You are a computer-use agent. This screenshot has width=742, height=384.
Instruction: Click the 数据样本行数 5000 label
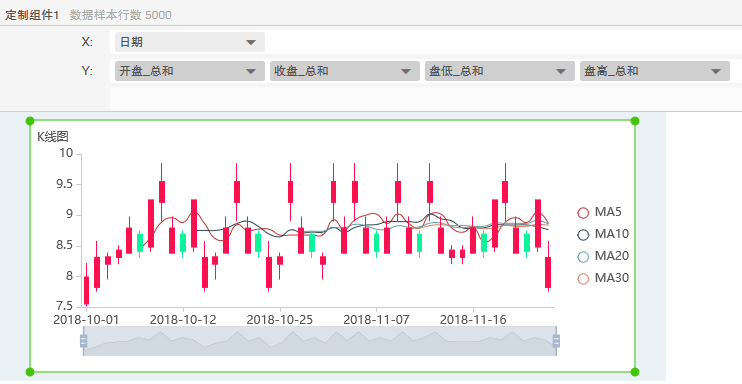click(x=121, y=15)
